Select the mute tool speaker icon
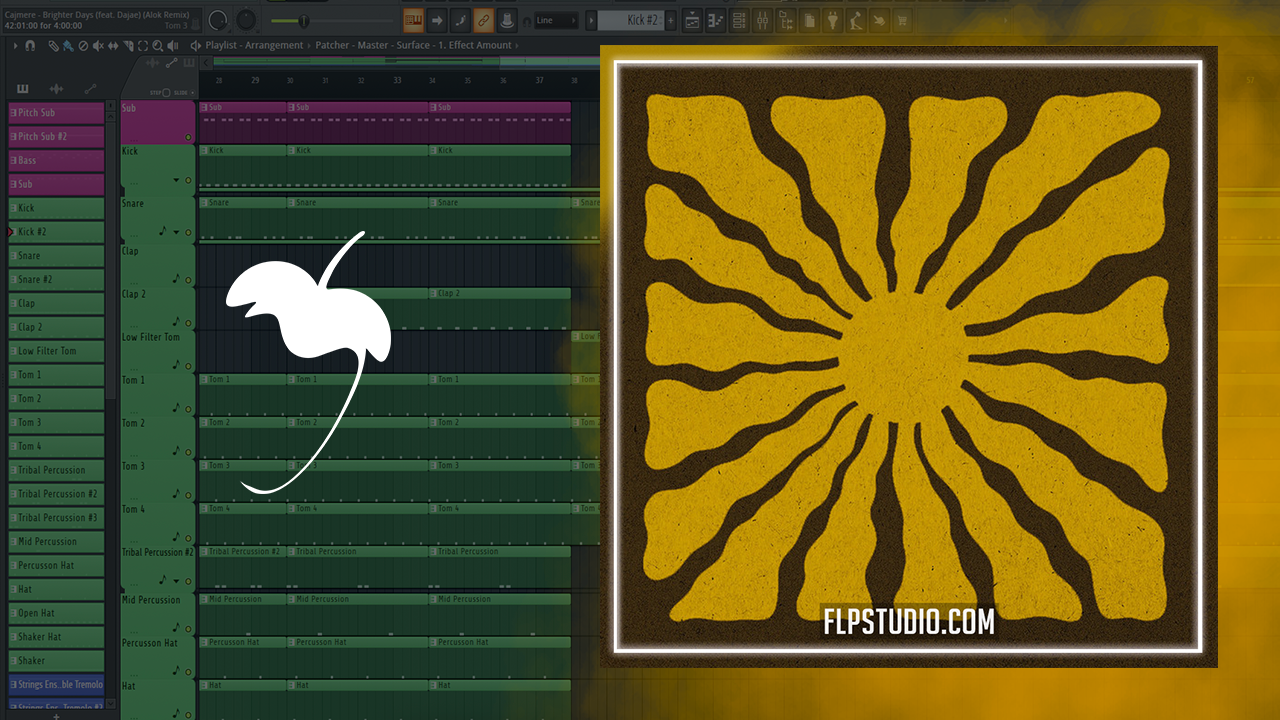The image size is (1280, 720). click(x=98, y=45)
